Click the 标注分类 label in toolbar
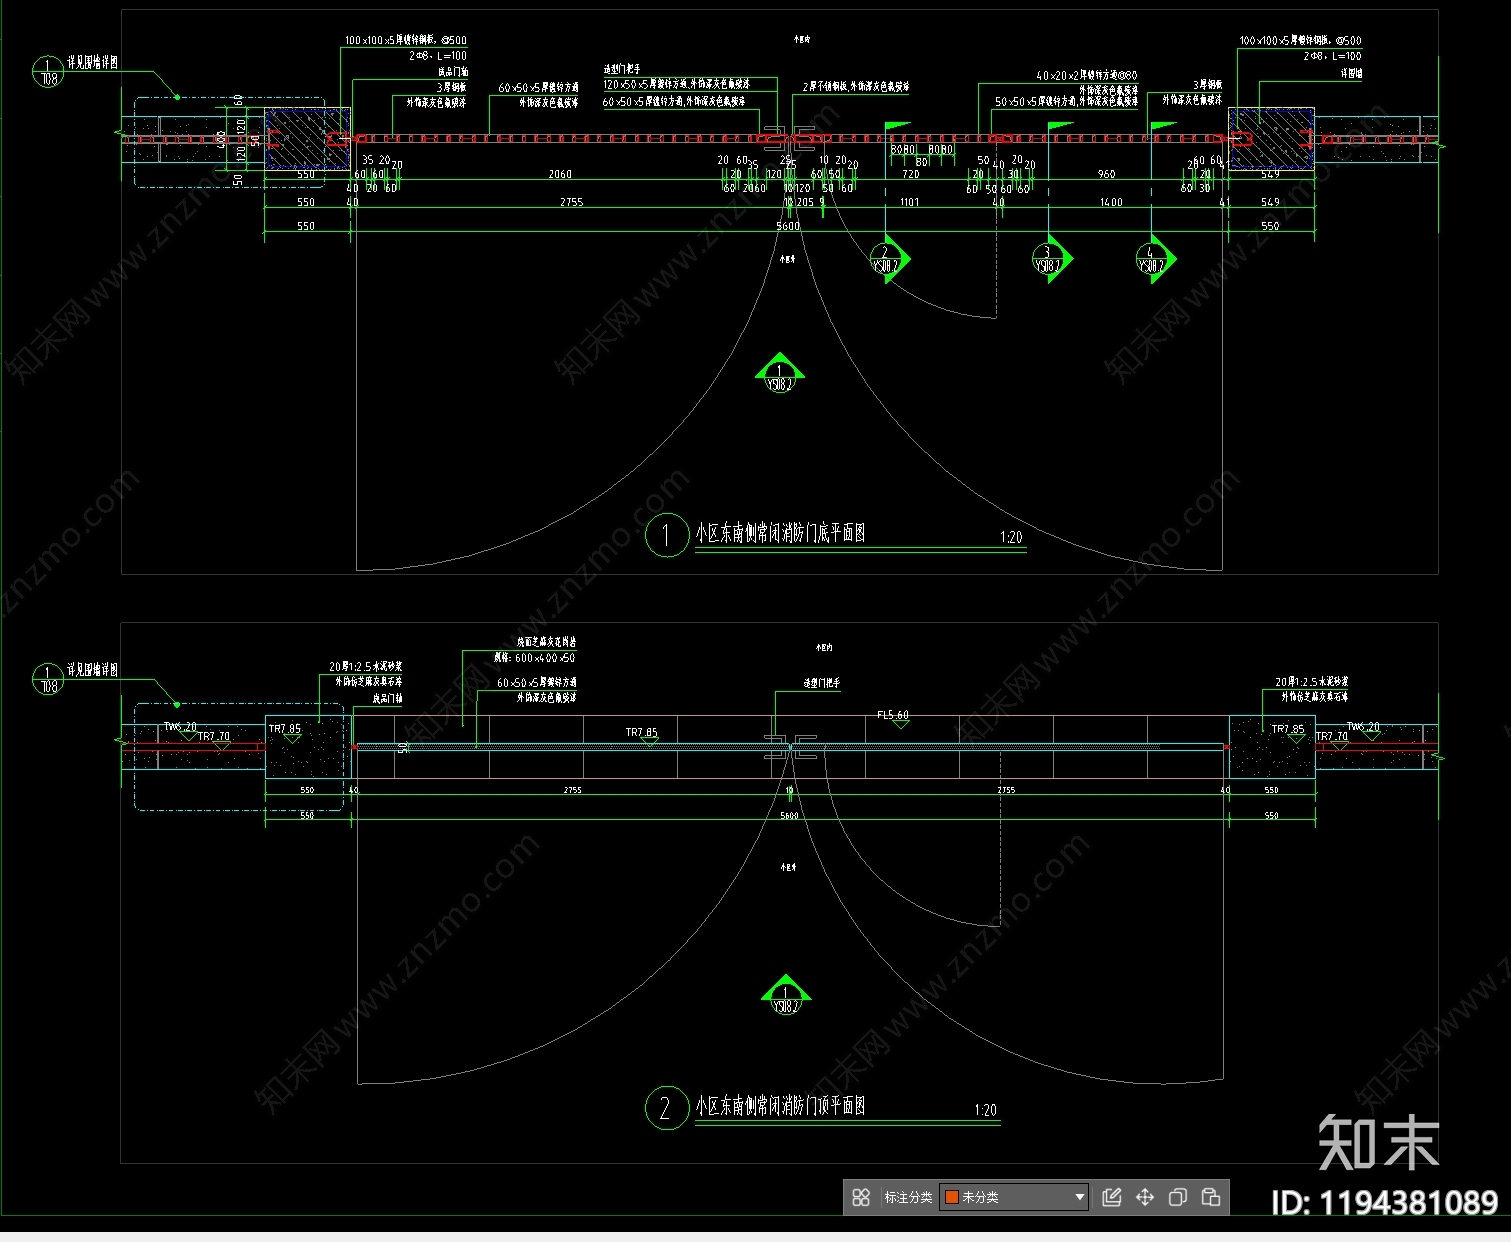The image size is (1511, 1242). click(908, 1197)
